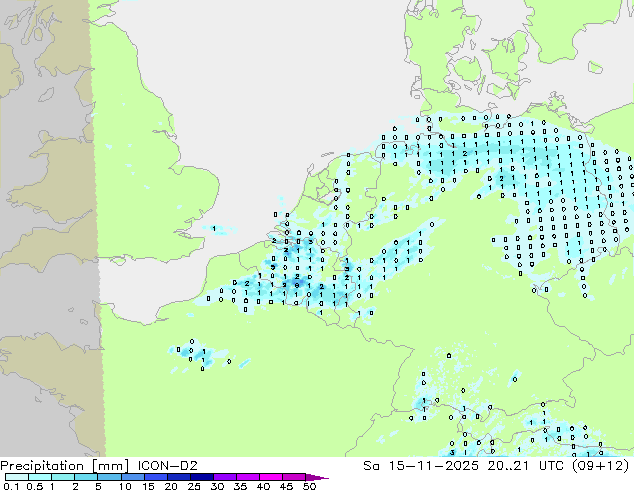Viewport: 634px width, 490px height.
Task: Click the 1–2 mm legend color swatch
Action: (63, 477)
